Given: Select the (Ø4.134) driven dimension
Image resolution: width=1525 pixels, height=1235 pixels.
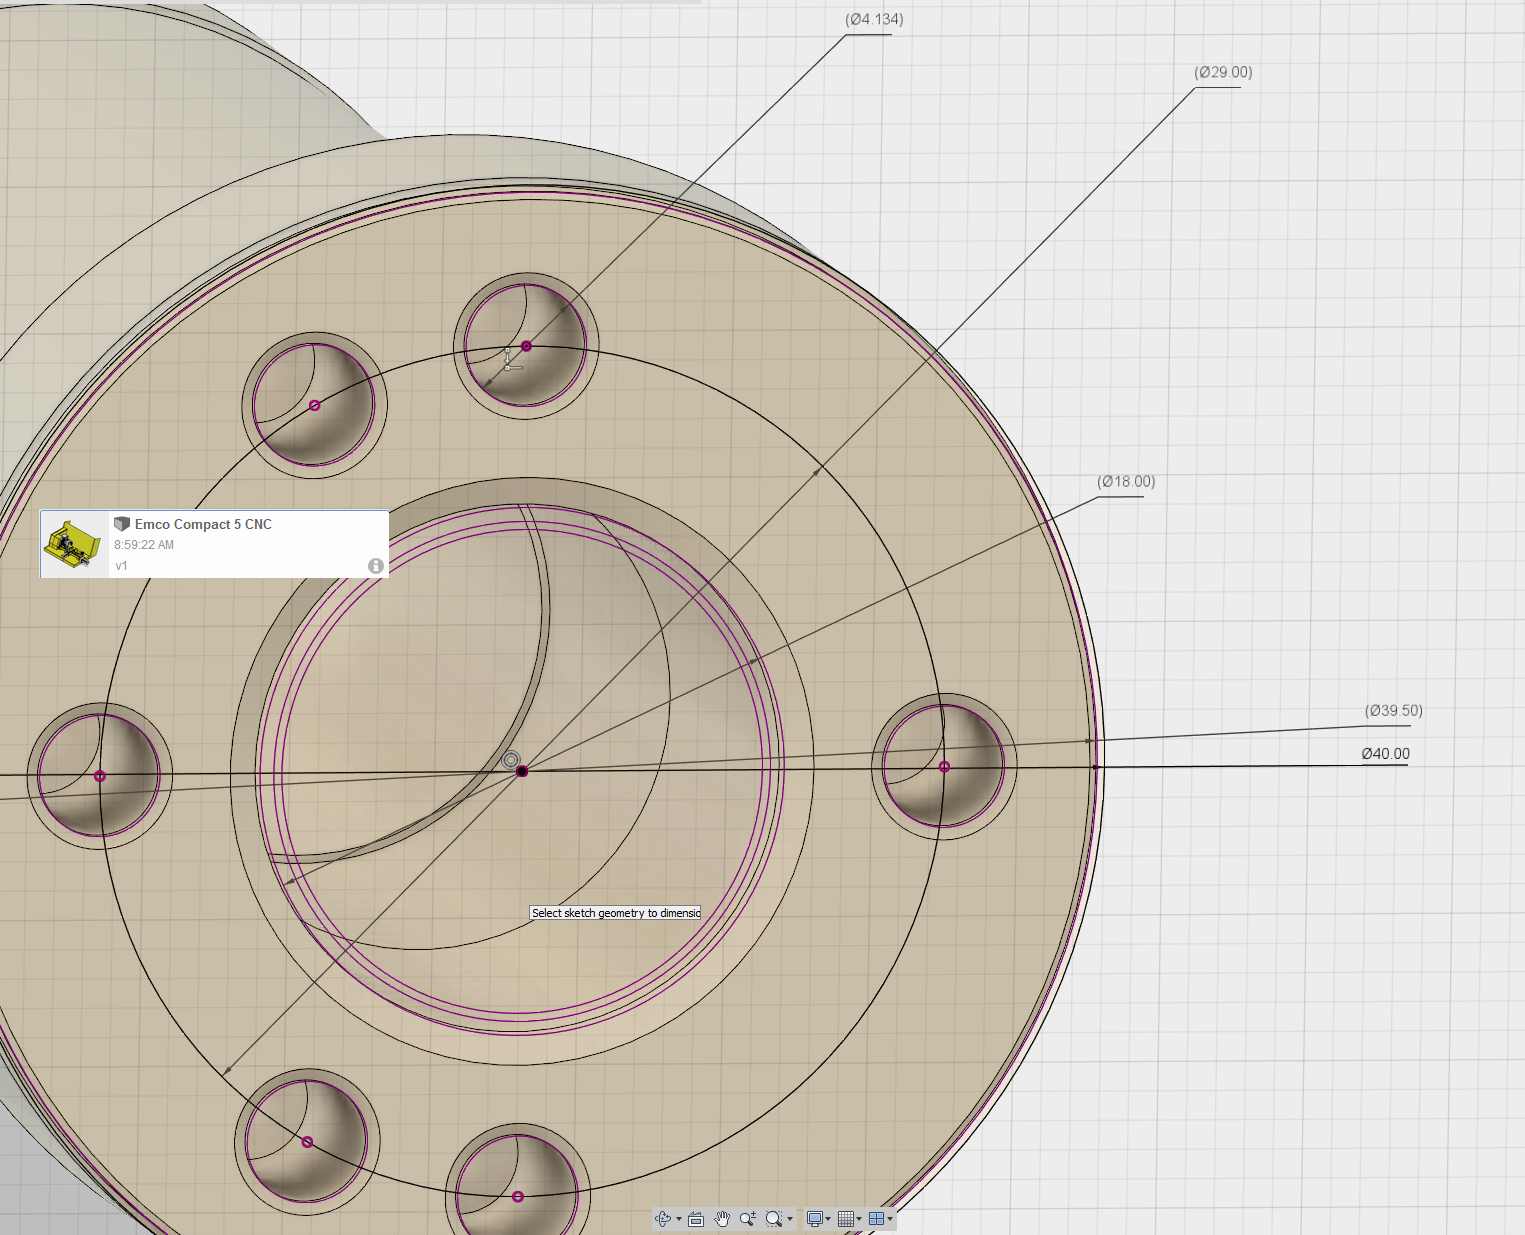Looking at the screenshot, I should pos(874,20).
